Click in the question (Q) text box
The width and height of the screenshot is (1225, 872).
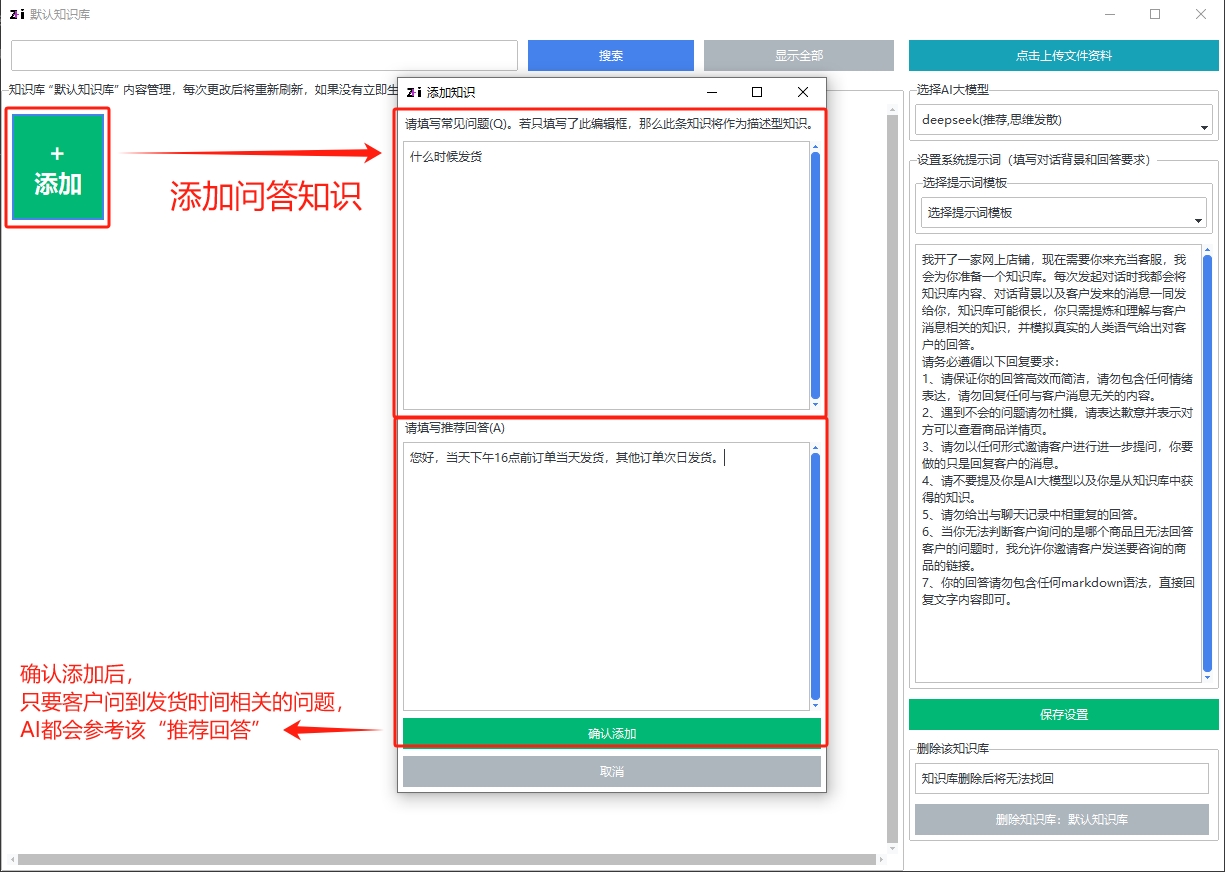(x=605, y=275)
